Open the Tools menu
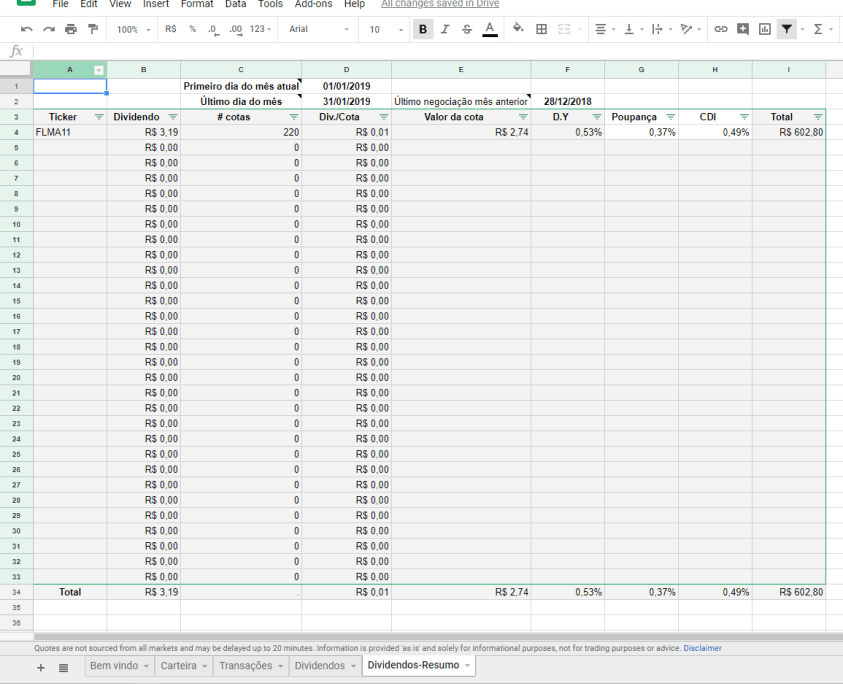The height and width of the screenshot is (684, 843). click(x=270, y=4)
